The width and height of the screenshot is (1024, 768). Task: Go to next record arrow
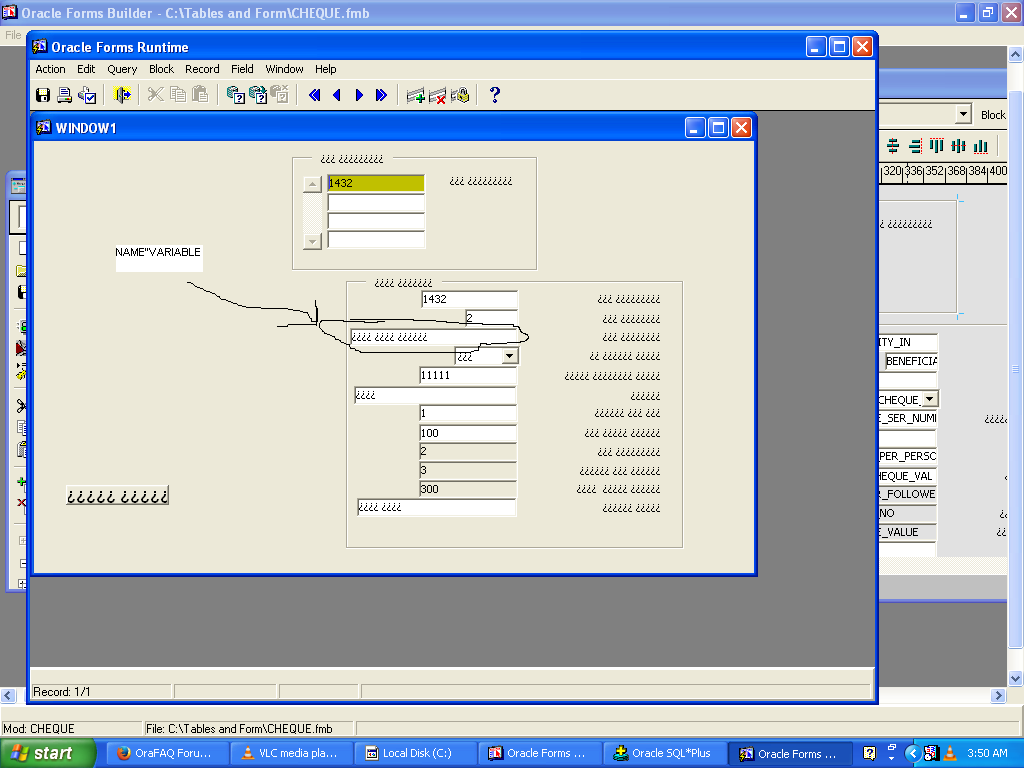[x=359, y=95]
